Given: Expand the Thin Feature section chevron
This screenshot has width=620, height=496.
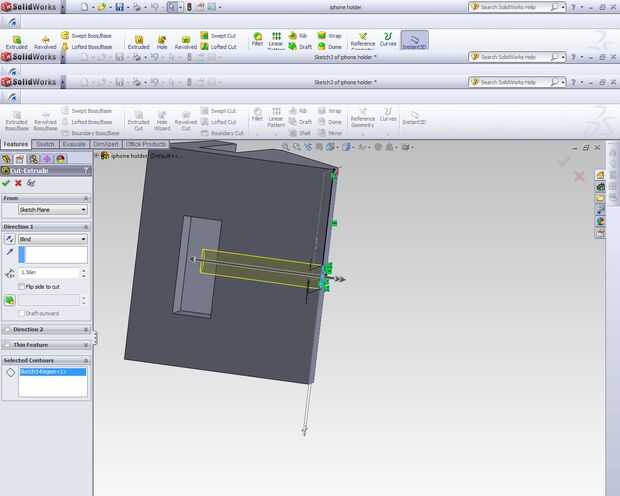Looking at the screenshot, I should pyautogui.click(x=86, y=345).
